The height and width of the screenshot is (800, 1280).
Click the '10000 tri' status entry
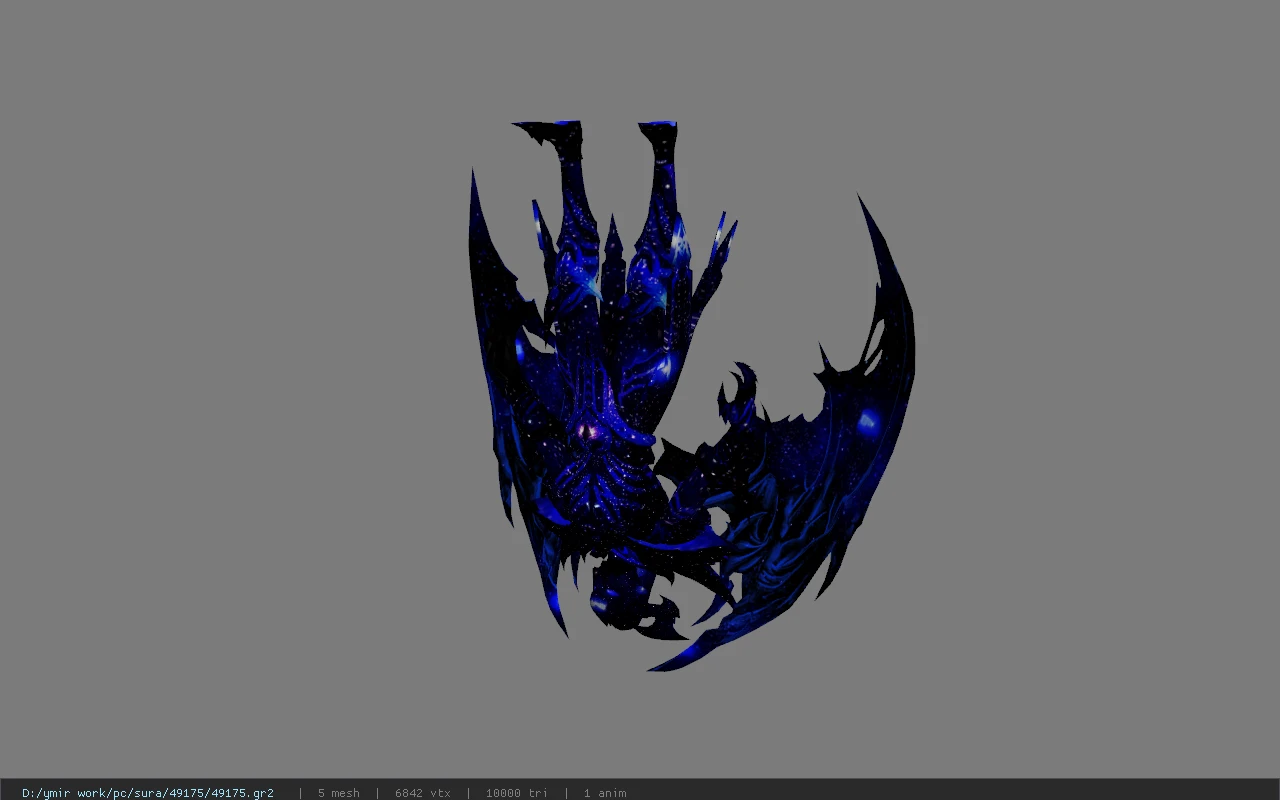[x=516, y=793]
